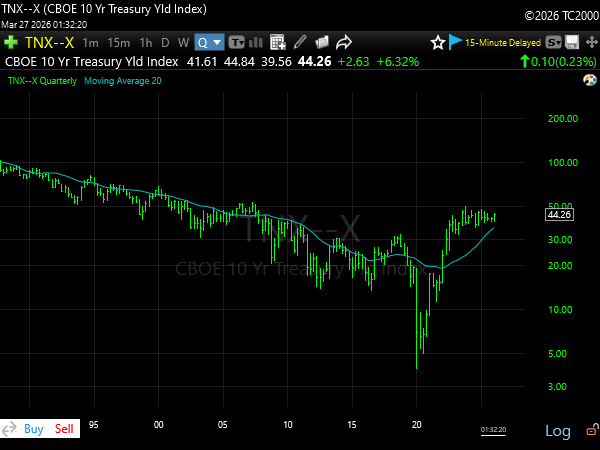The width and height of the screenshot is (600, 450).
Task: Select the W weekly timeframe
Action: [183, 43]
